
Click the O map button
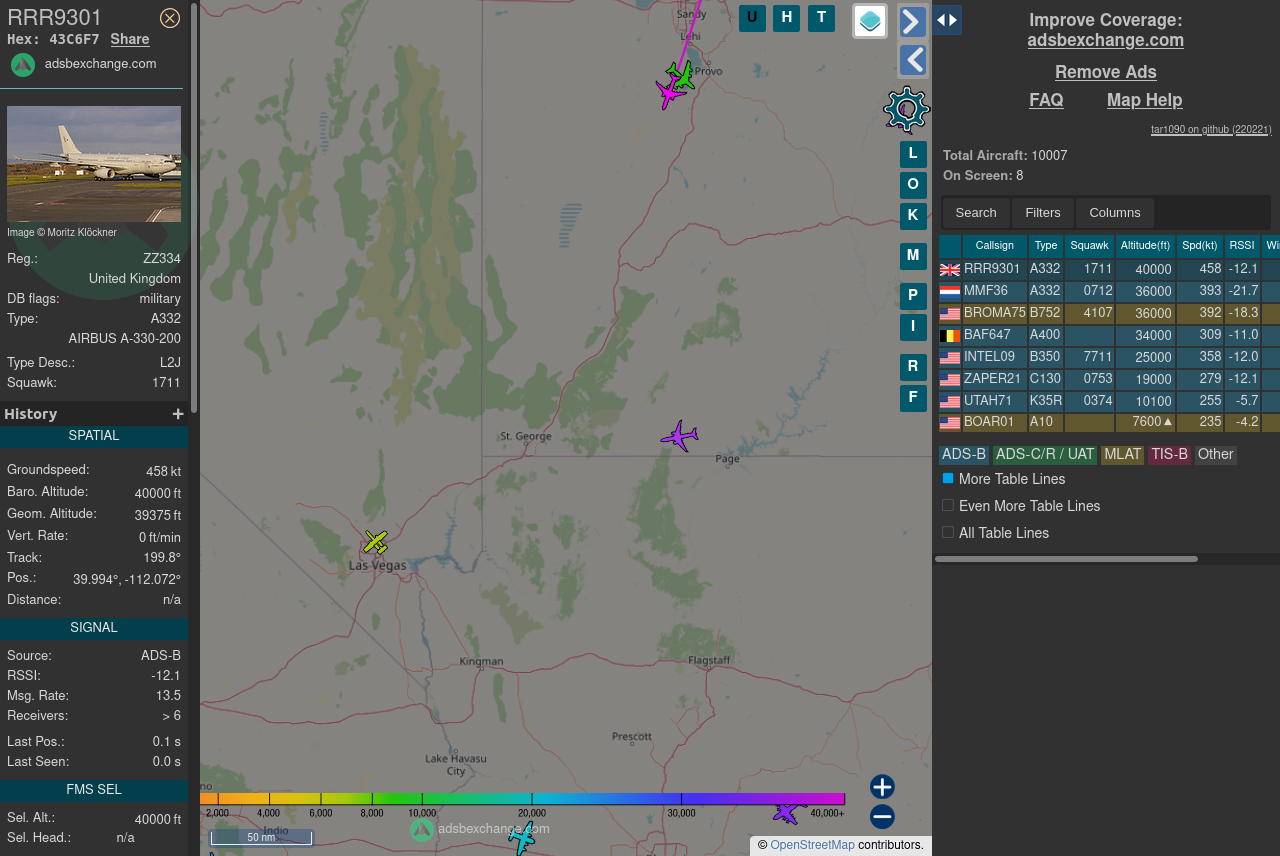pyautogui.click(x=913, y=185)
